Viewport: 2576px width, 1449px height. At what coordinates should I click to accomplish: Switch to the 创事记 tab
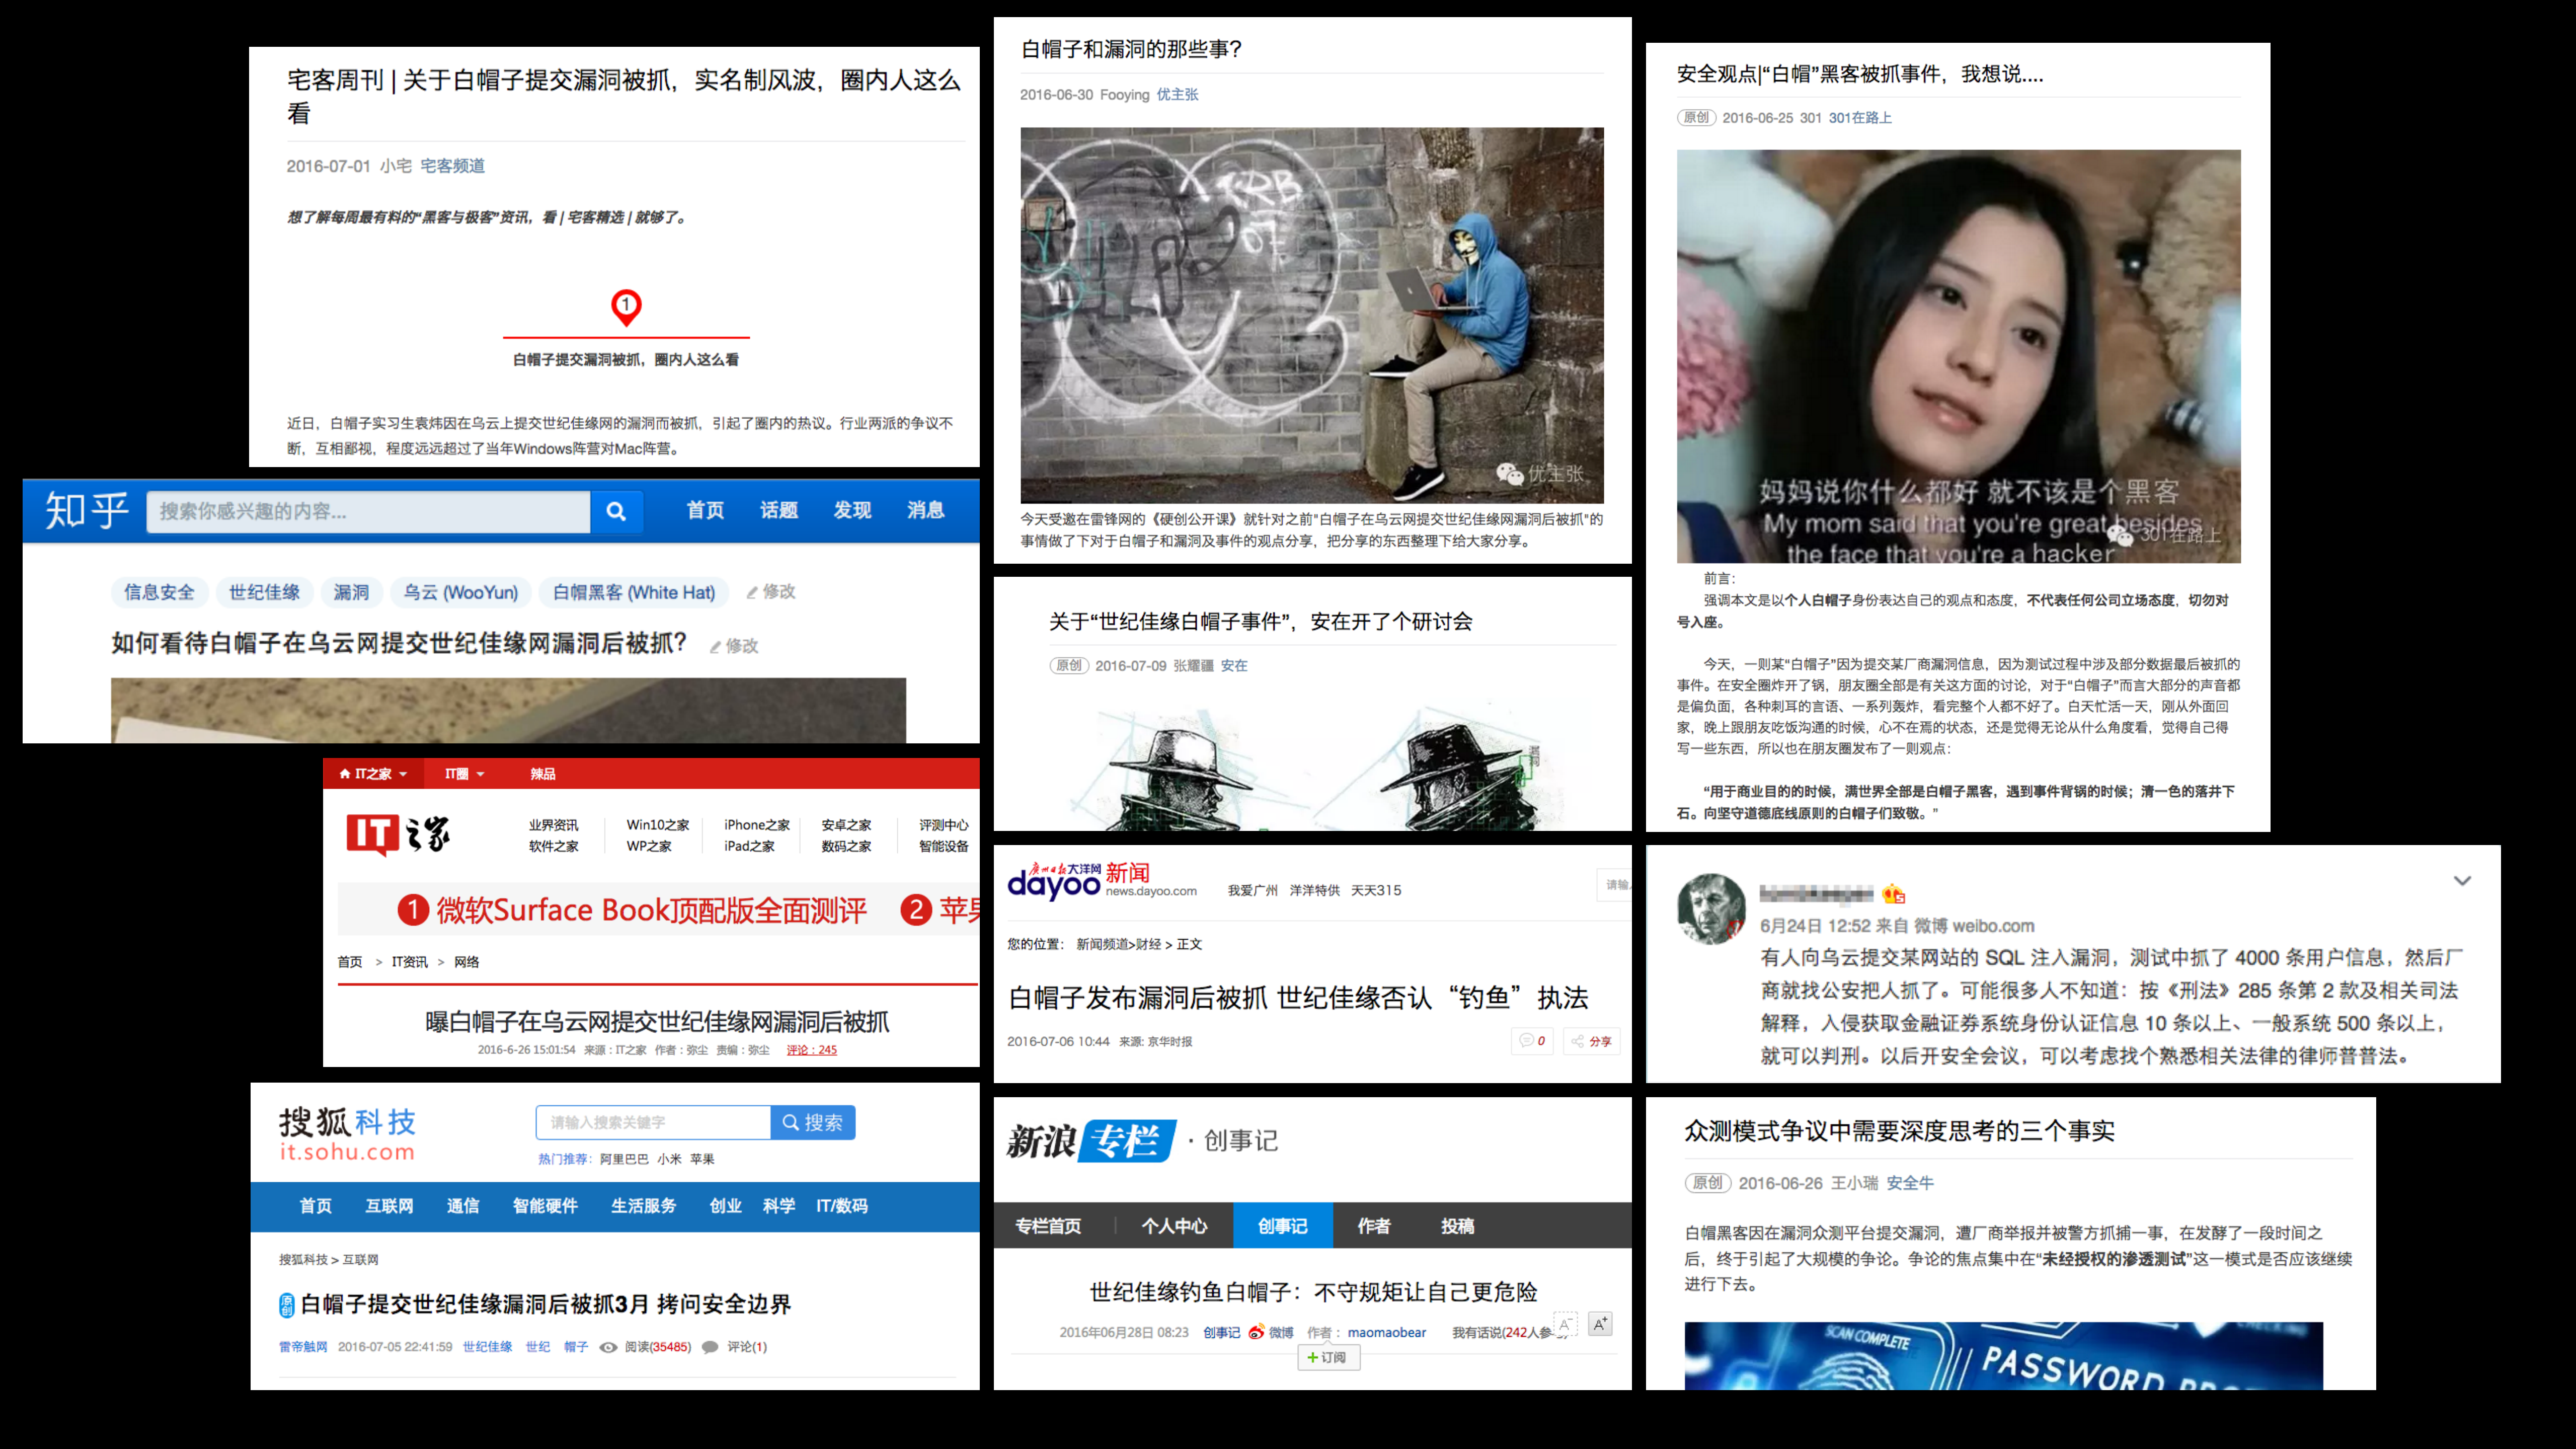click(1283, 1225)
